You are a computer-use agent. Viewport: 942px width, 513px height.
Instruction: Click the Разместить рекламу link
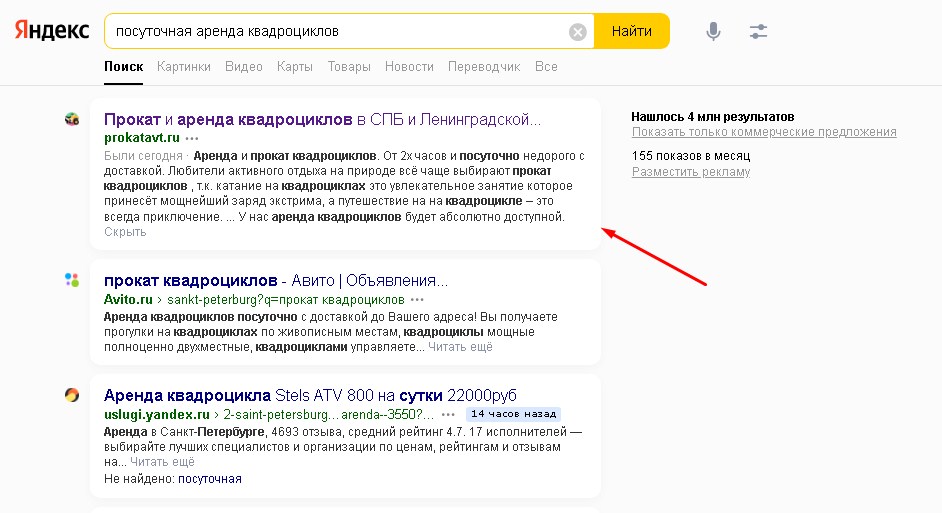pyautogui.click(x=691, y=172)
